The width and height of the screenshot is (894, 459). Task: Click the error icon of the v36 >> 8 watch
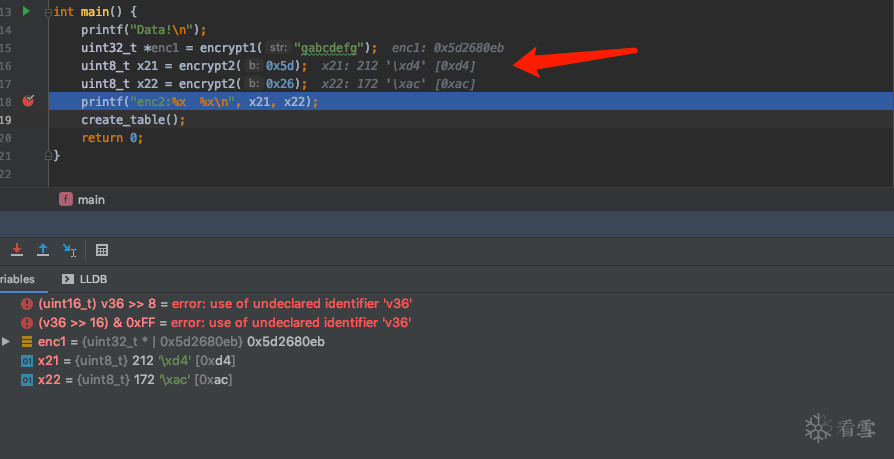coord(27,304)
